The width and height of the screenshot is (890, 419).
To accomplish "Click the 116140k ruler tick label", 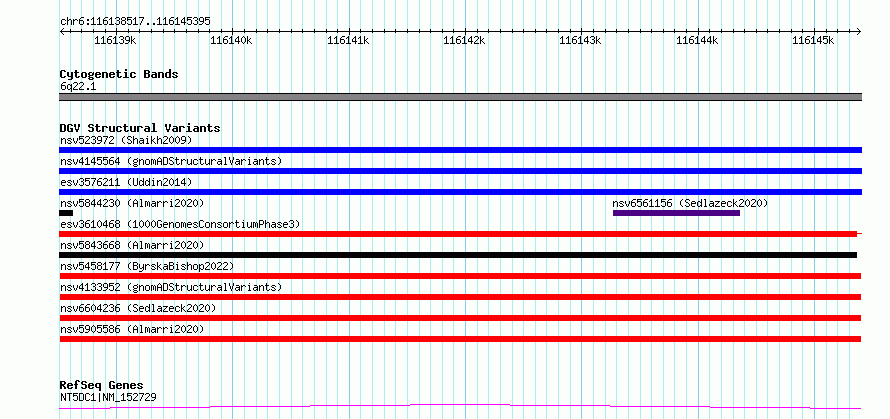I will (232, 40).
